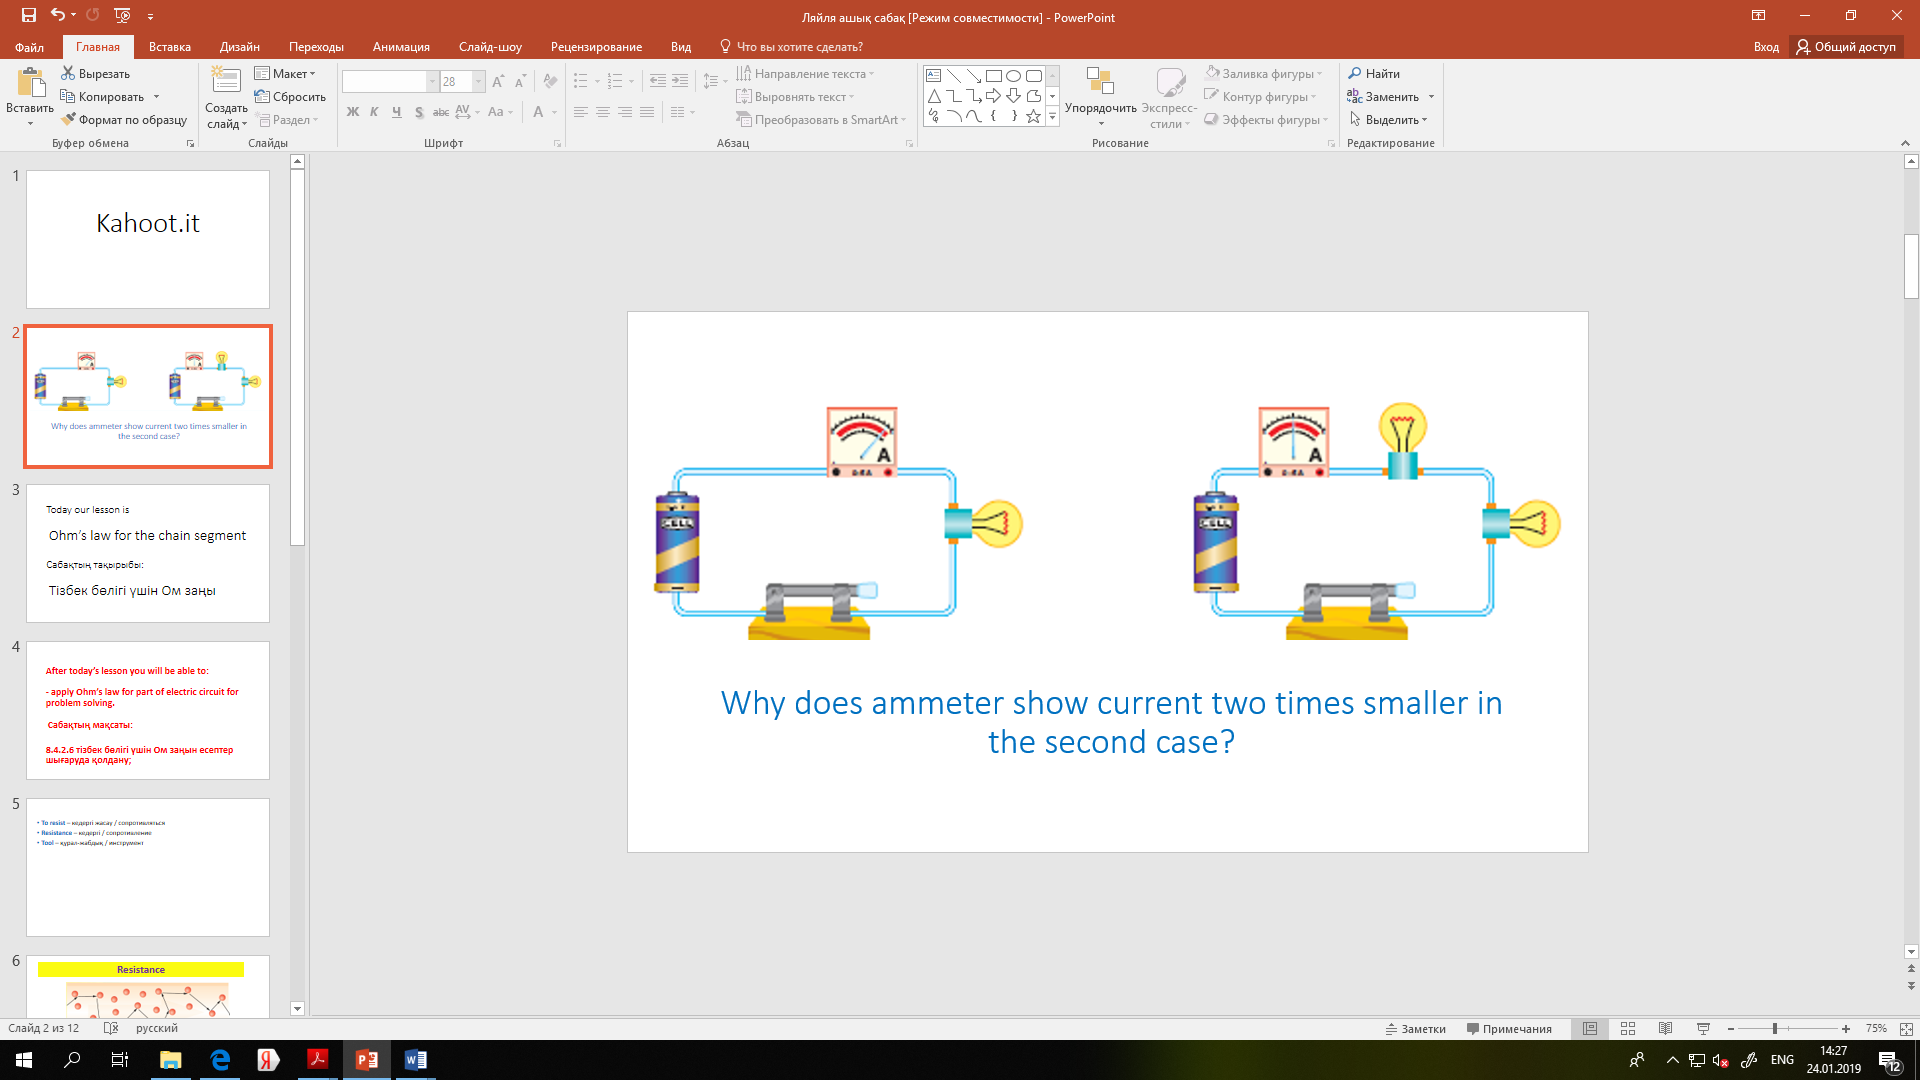Image resolution: width=1920 pixels, height=1080 pixels.
Task: Start slideshow from status bar icon
Action: (x=1703, y=1029)
